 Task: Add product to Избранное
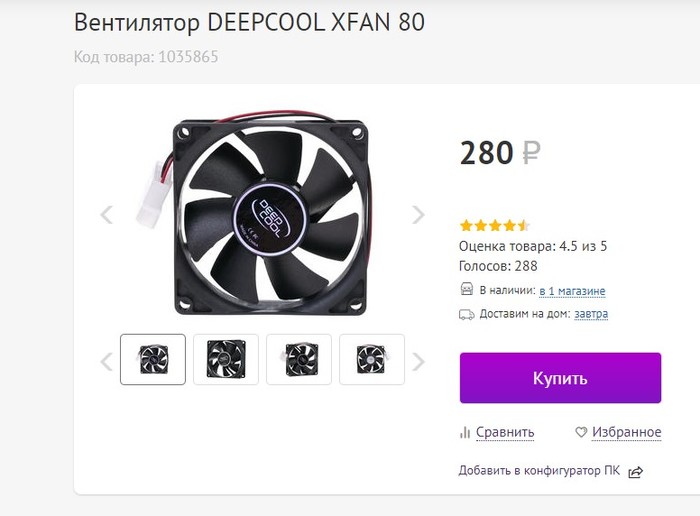pos(626,432)
